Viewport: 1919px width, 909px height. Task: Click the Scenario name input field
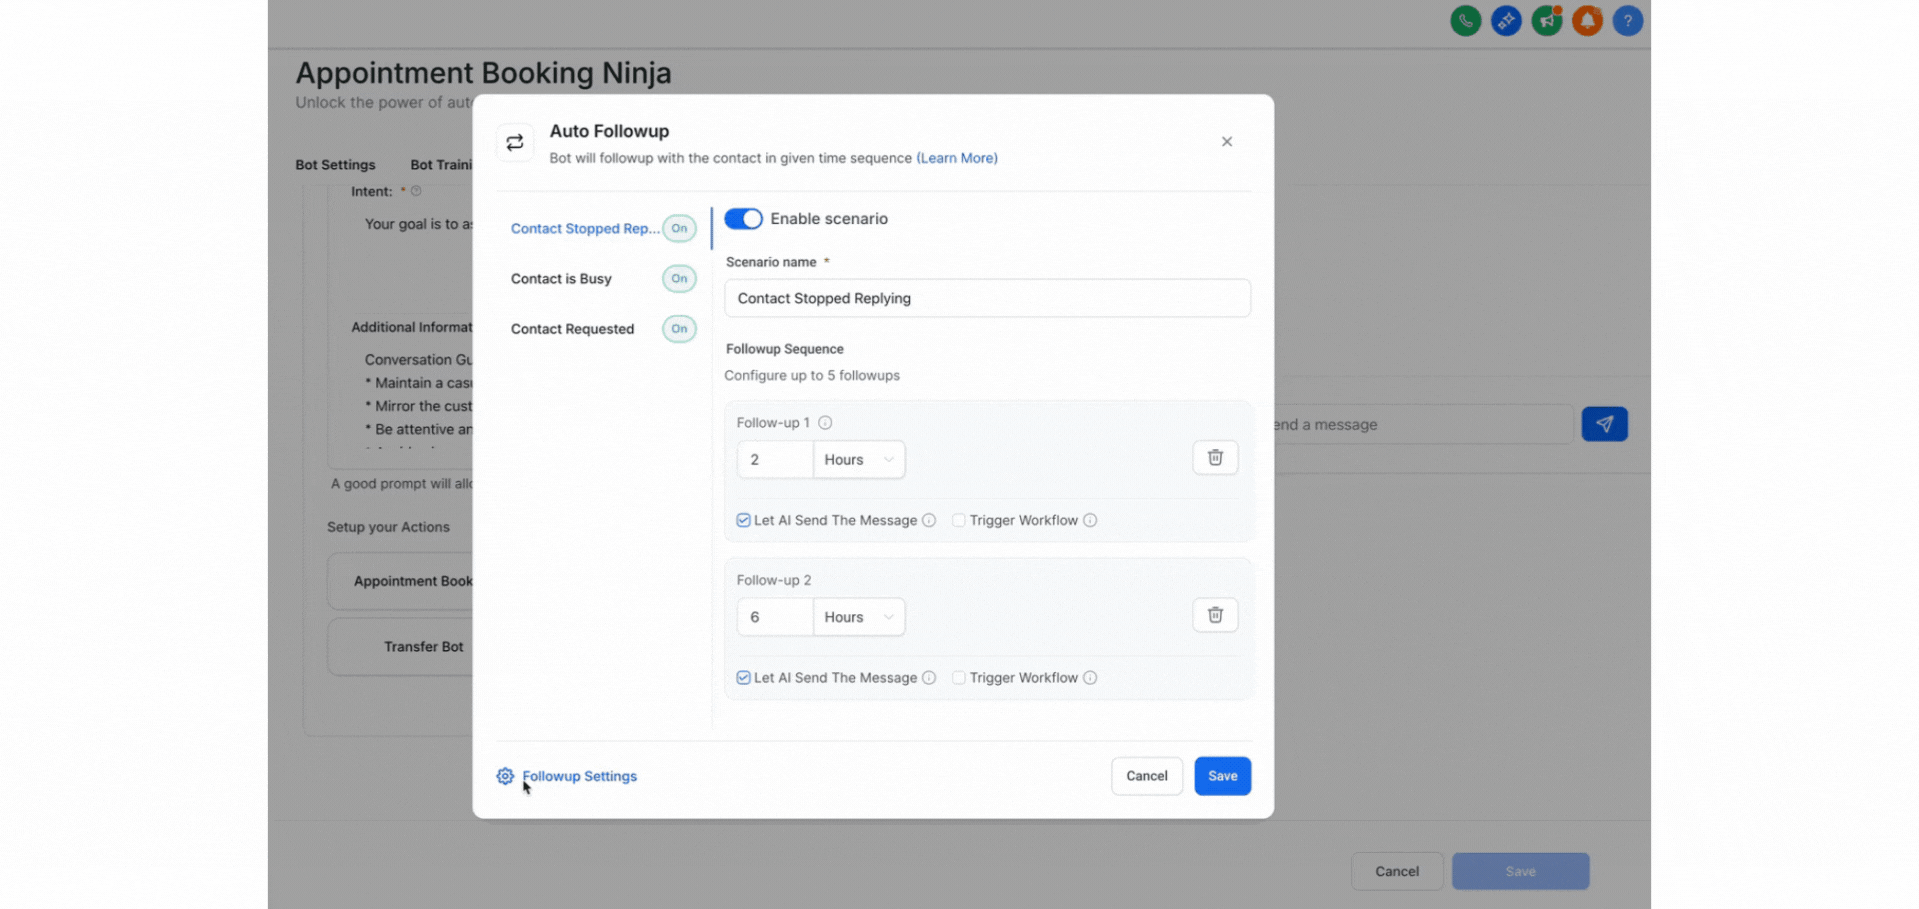point(987,298)
